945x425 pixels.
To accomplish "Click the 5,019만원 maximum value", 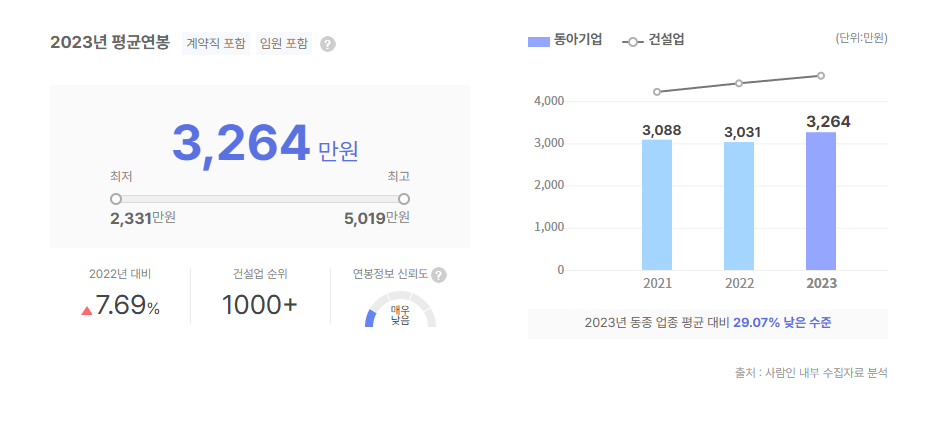I will click(x=377, y=218).
